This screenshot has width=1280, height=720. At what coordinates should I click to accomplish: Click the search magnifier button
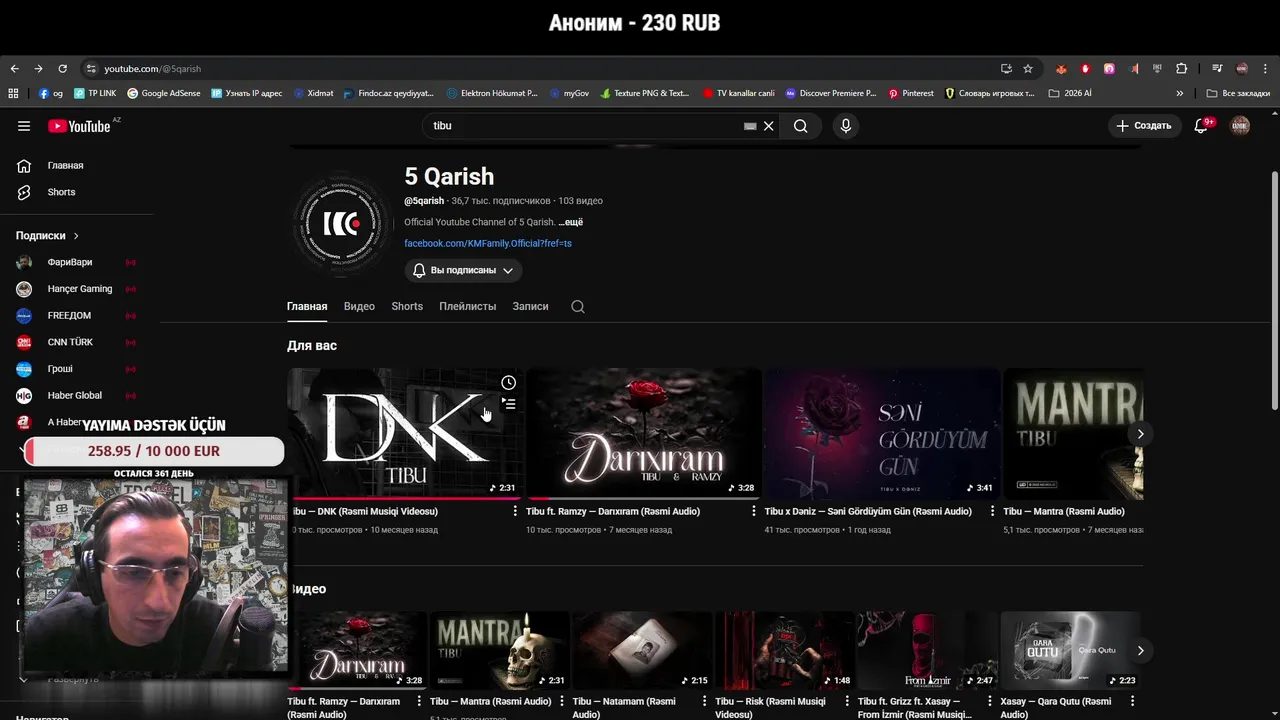coord(800,126)
